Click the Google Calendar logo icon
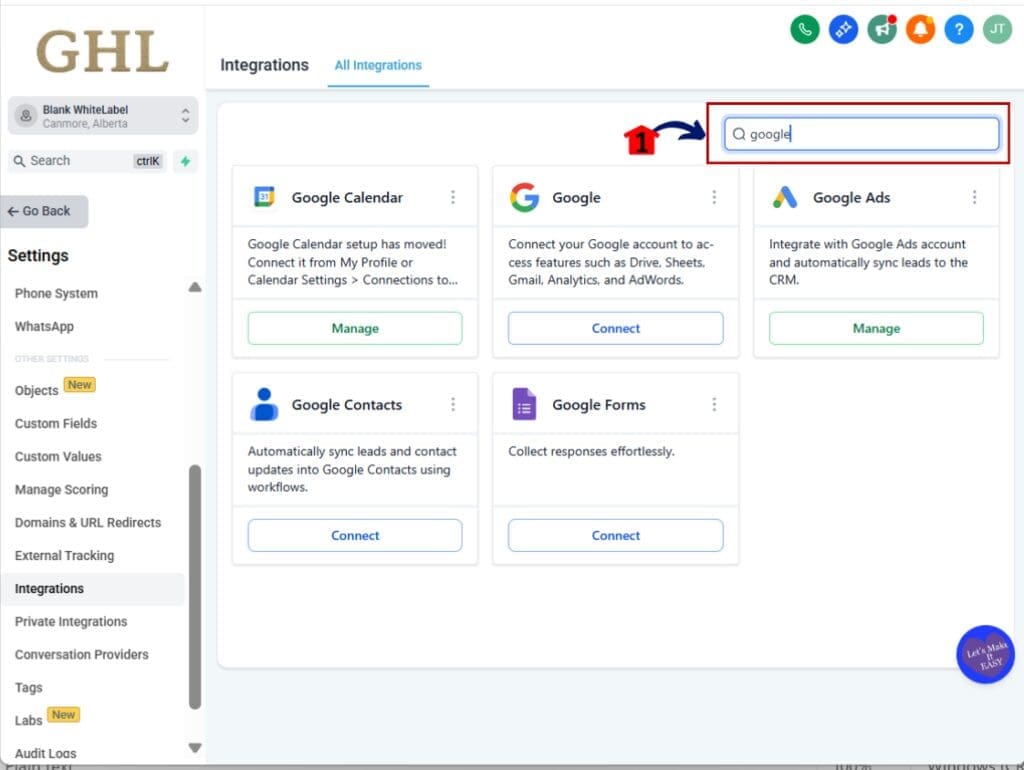This screenshot has height=770, width=1024. click(264, 197)
